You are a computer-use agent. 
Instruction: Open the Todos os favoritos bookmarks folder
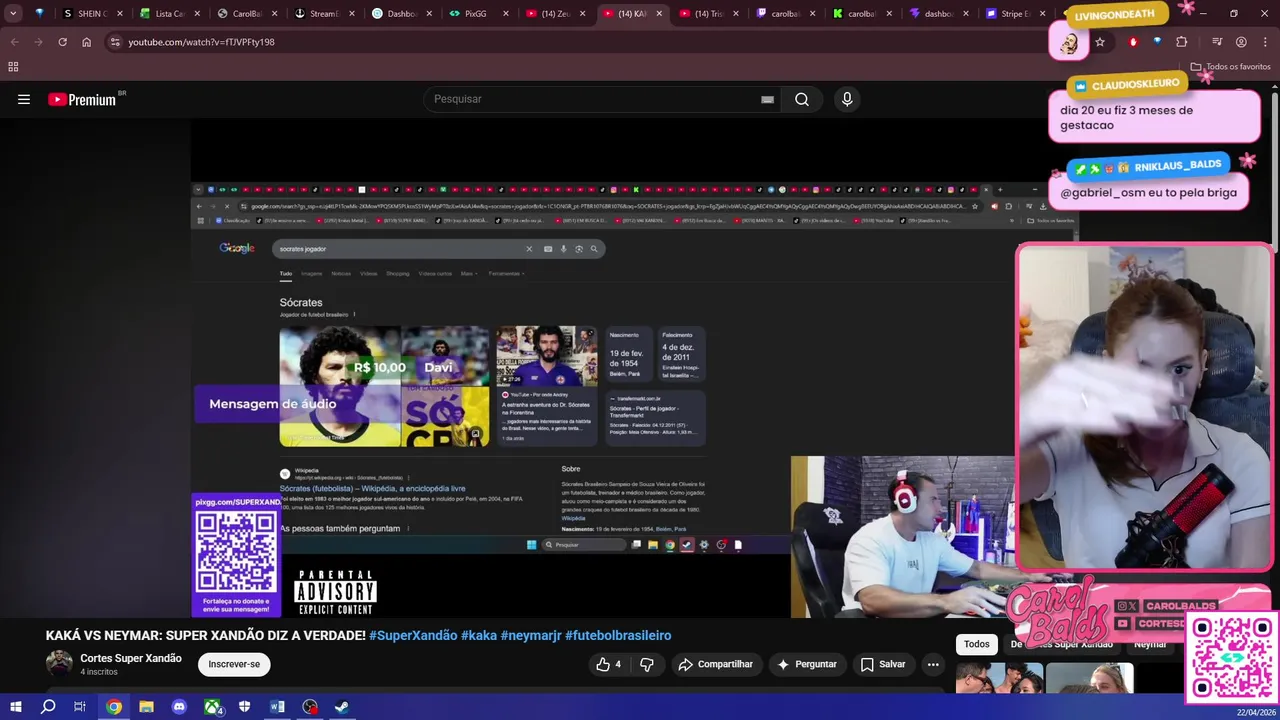pyautogui.click(x=1231, y=67)
